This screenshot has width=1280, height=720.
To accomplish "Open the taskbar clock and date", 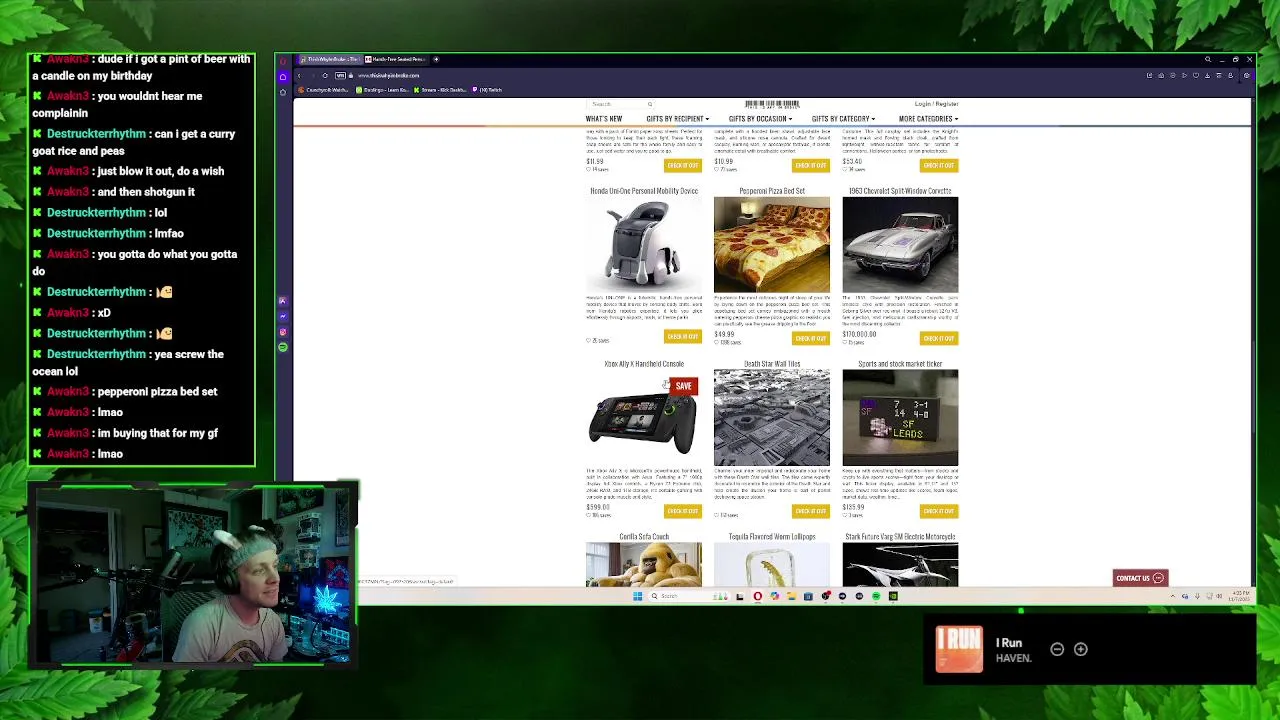I will (1241, 596).
